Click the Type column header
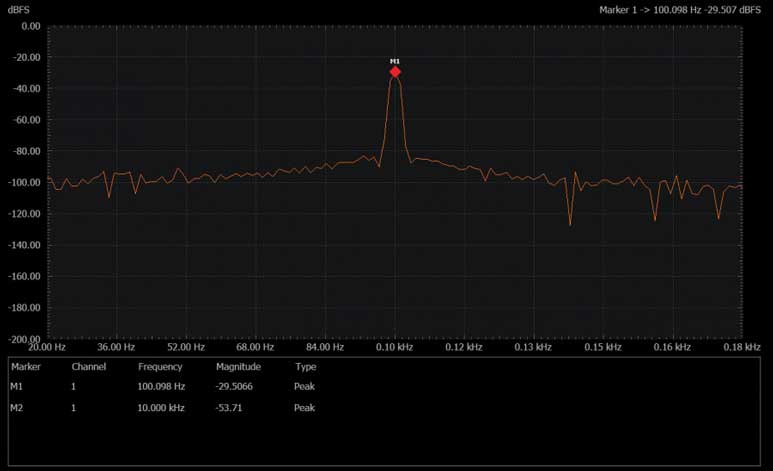 click(305, 367)
